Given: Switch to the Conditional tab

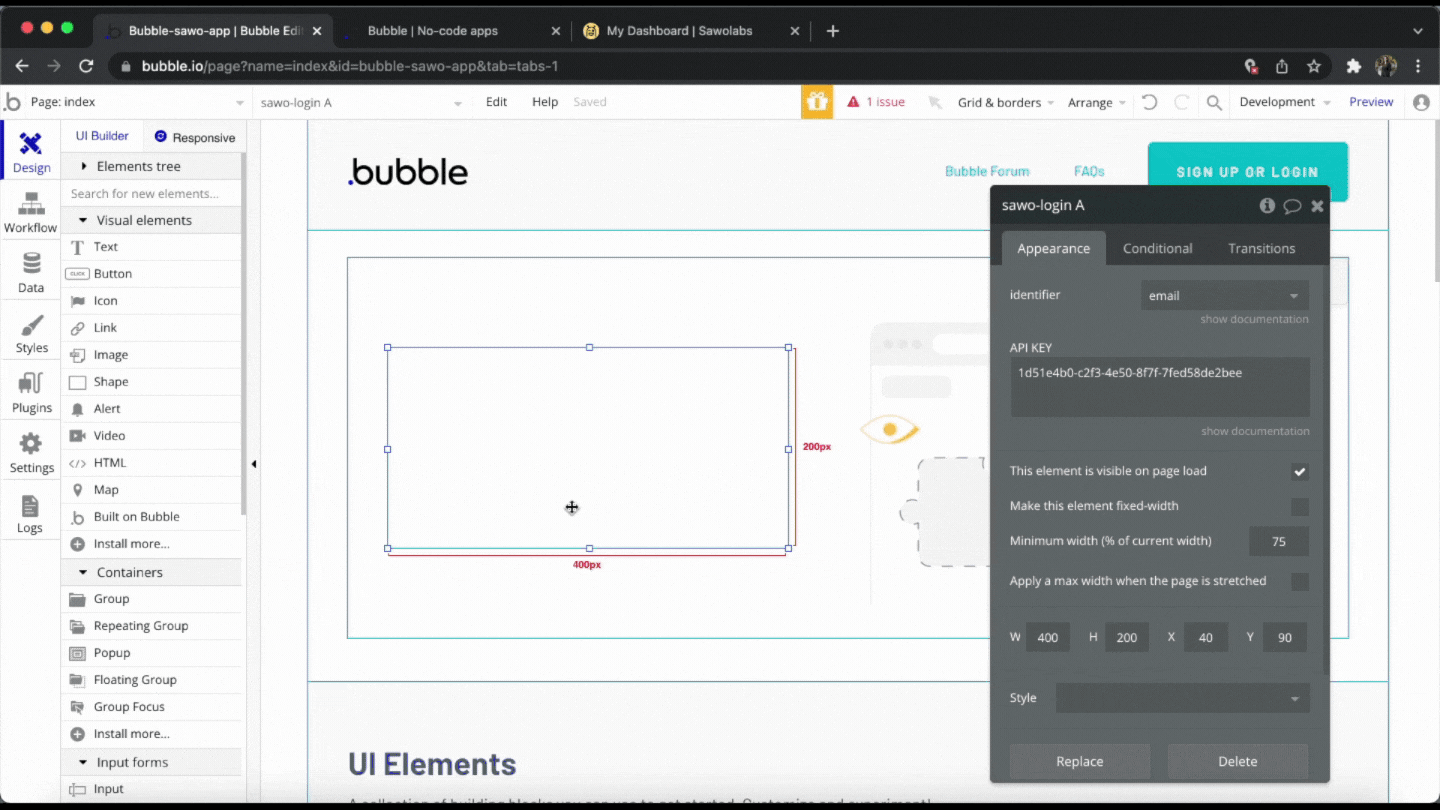Looking at the screenshot, I should coord(1157,248).
